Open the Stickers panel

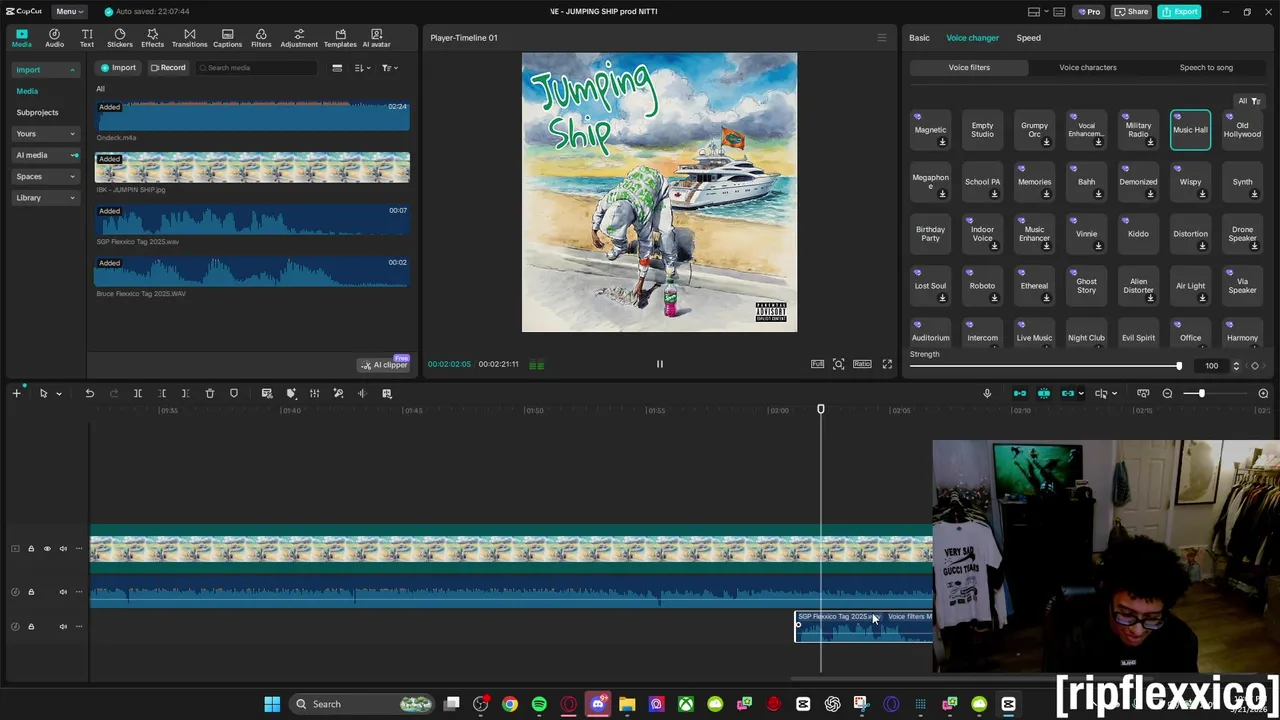(120, 38)
